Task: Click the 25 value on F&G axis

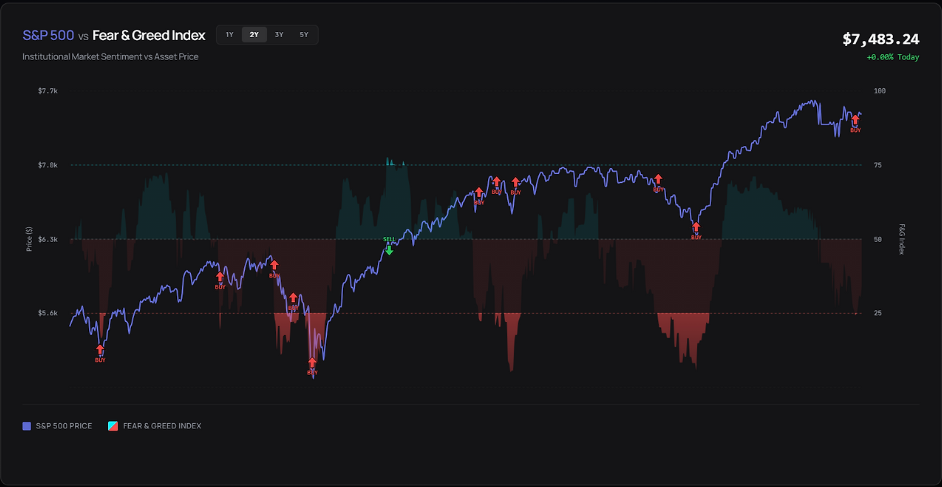Action: pos(878,313)
